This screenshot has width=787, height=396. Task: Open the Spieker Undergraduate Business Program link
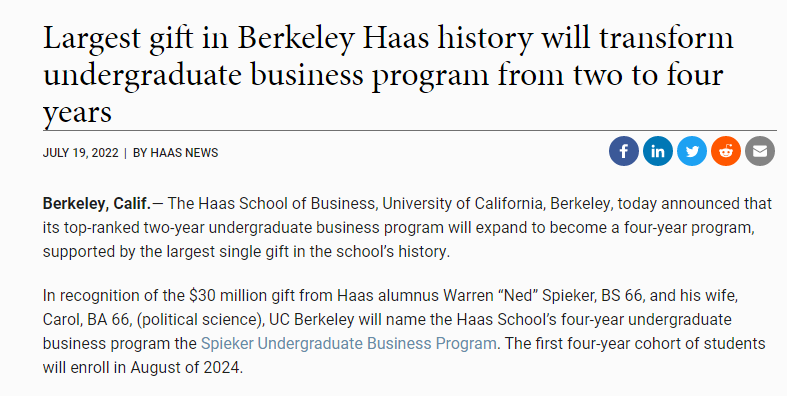[x=349, y=343]
